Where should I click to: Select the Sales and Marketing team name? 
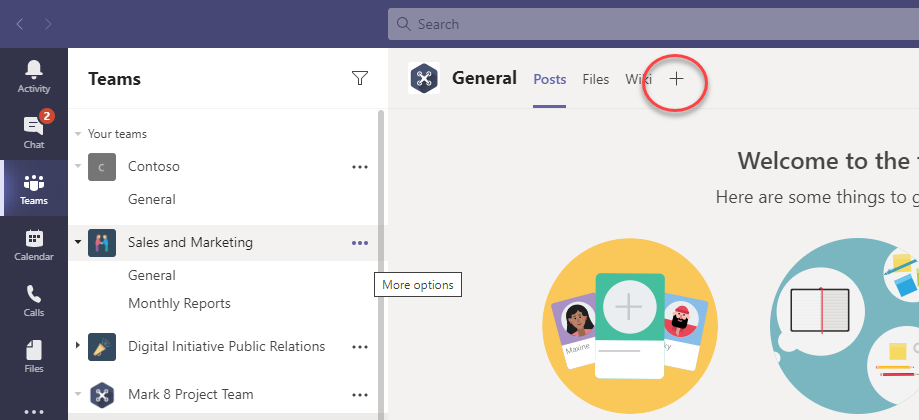(190, 243)
